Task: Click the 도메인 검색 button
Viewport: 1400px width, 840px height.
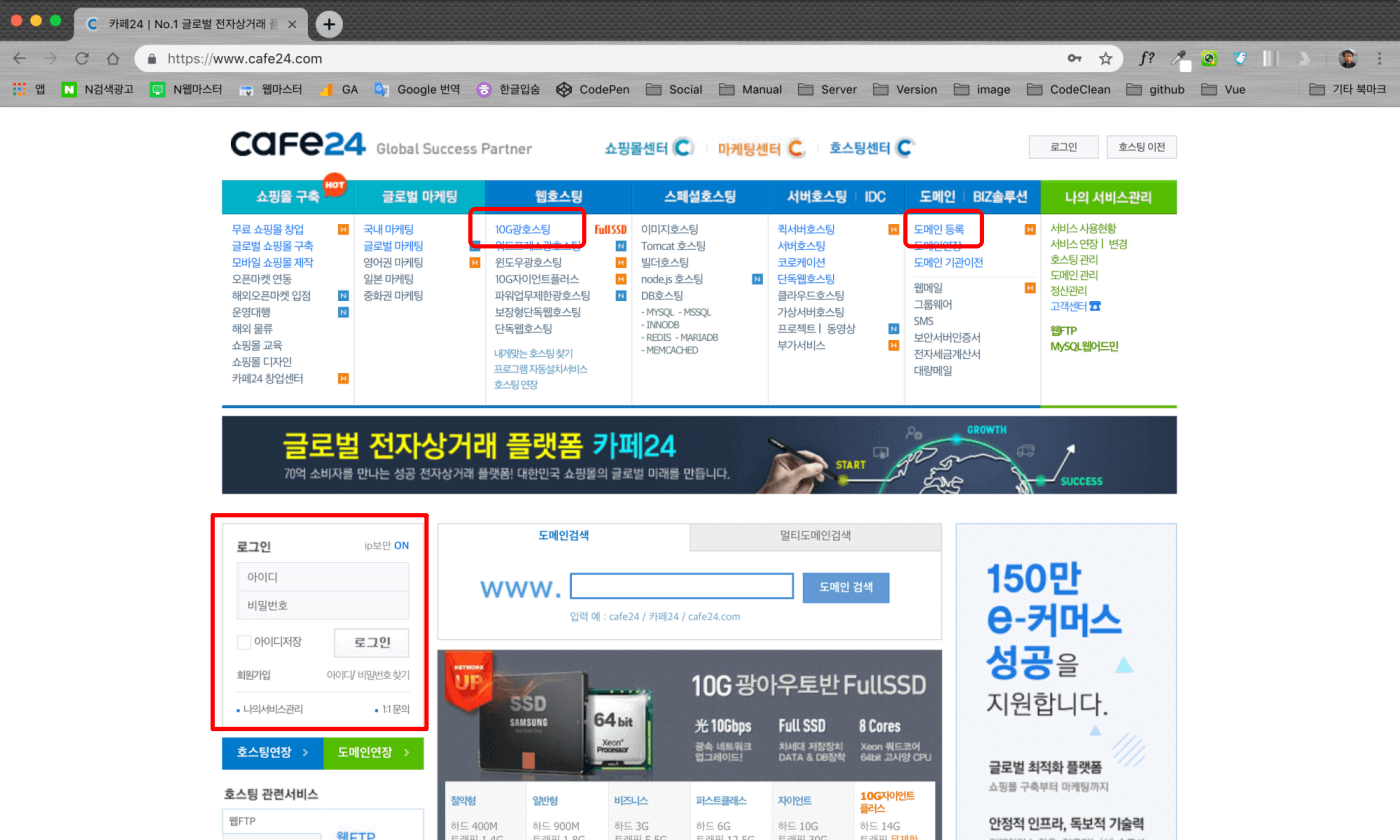Action: [x=845, y=587]
